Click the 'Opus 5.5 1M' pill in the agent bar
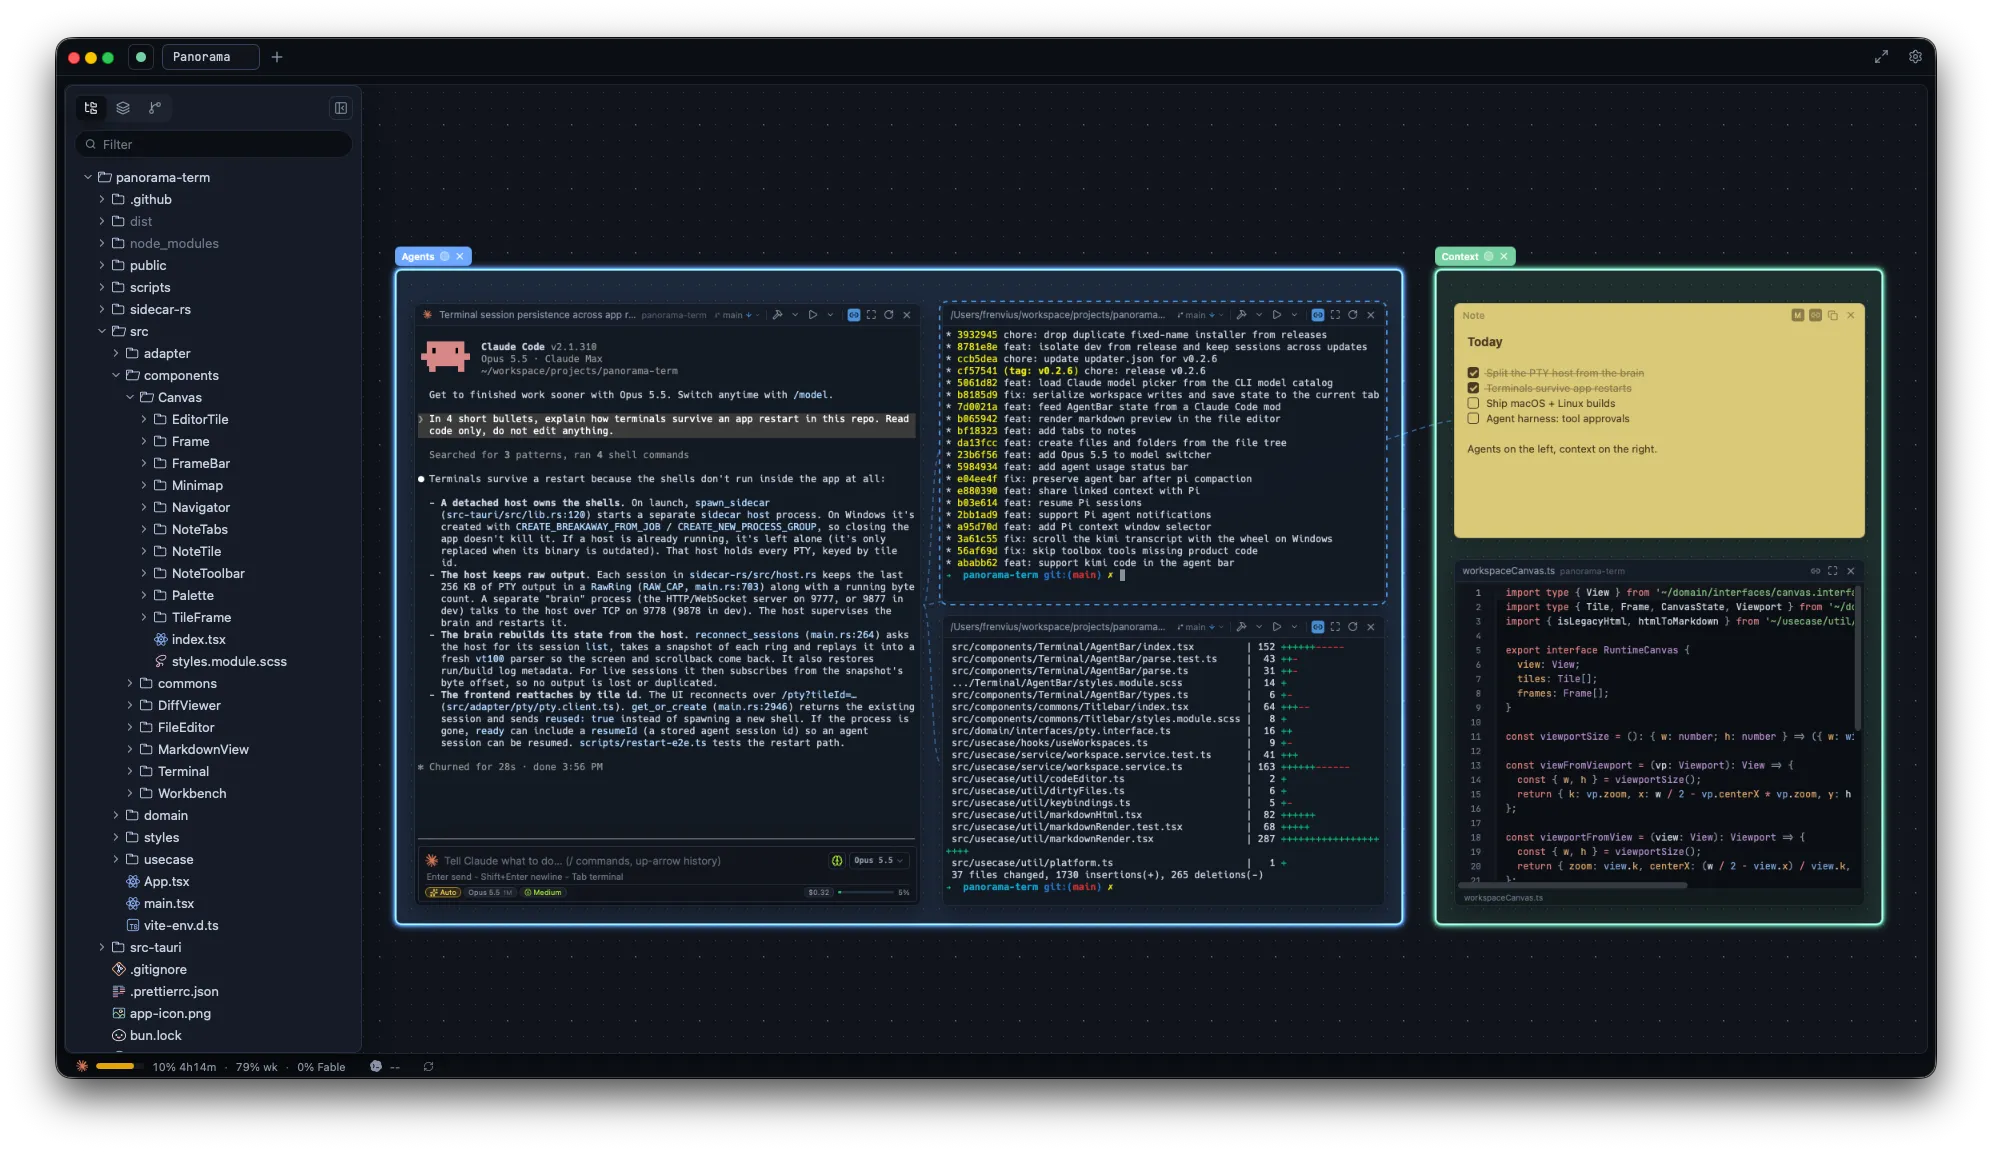 pyautogui.click(x=490, y=892)
